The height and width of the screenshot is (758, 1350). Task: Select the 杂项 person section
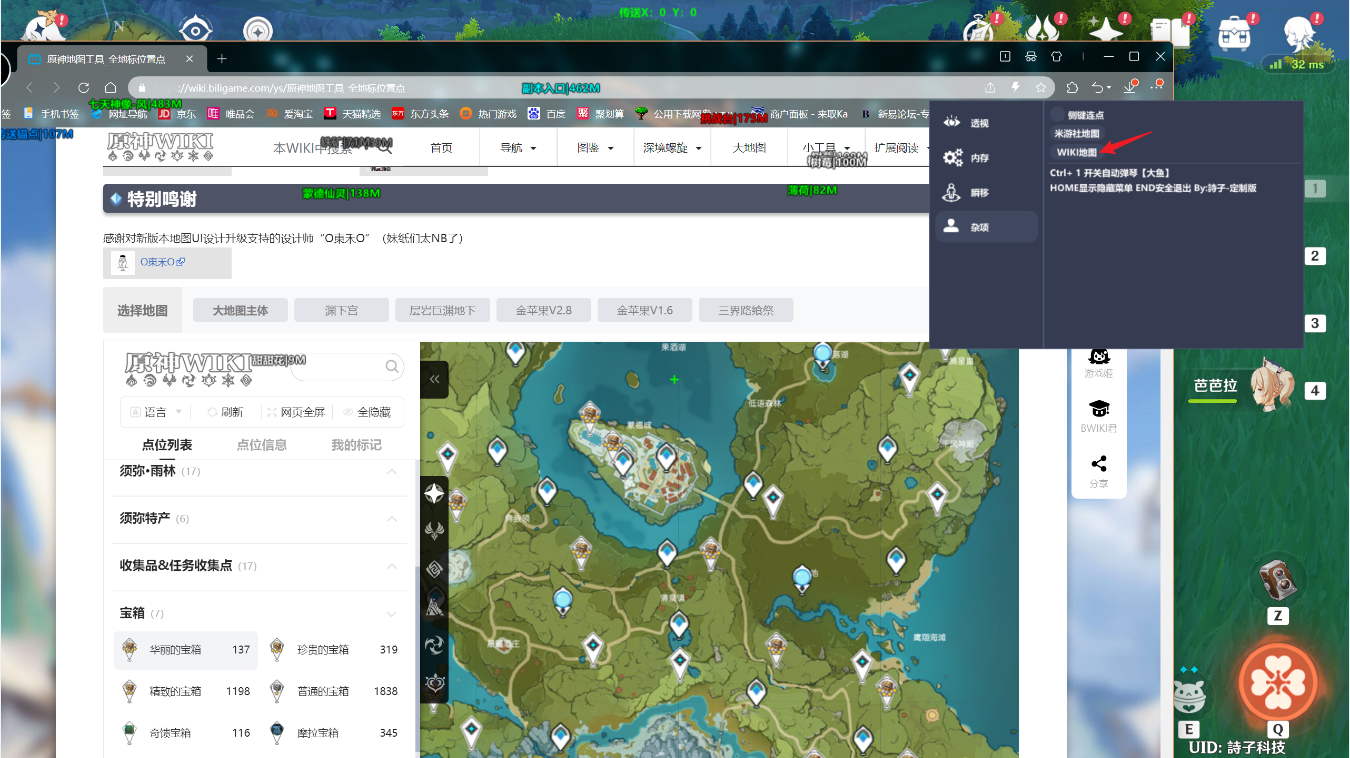[x=986, y=227]
